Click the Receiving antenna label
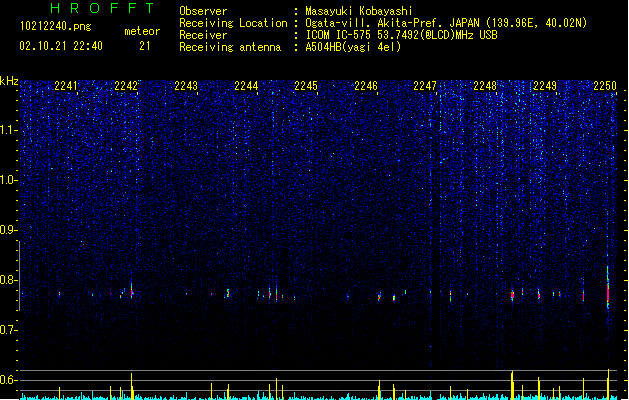 tap(230, 47)
